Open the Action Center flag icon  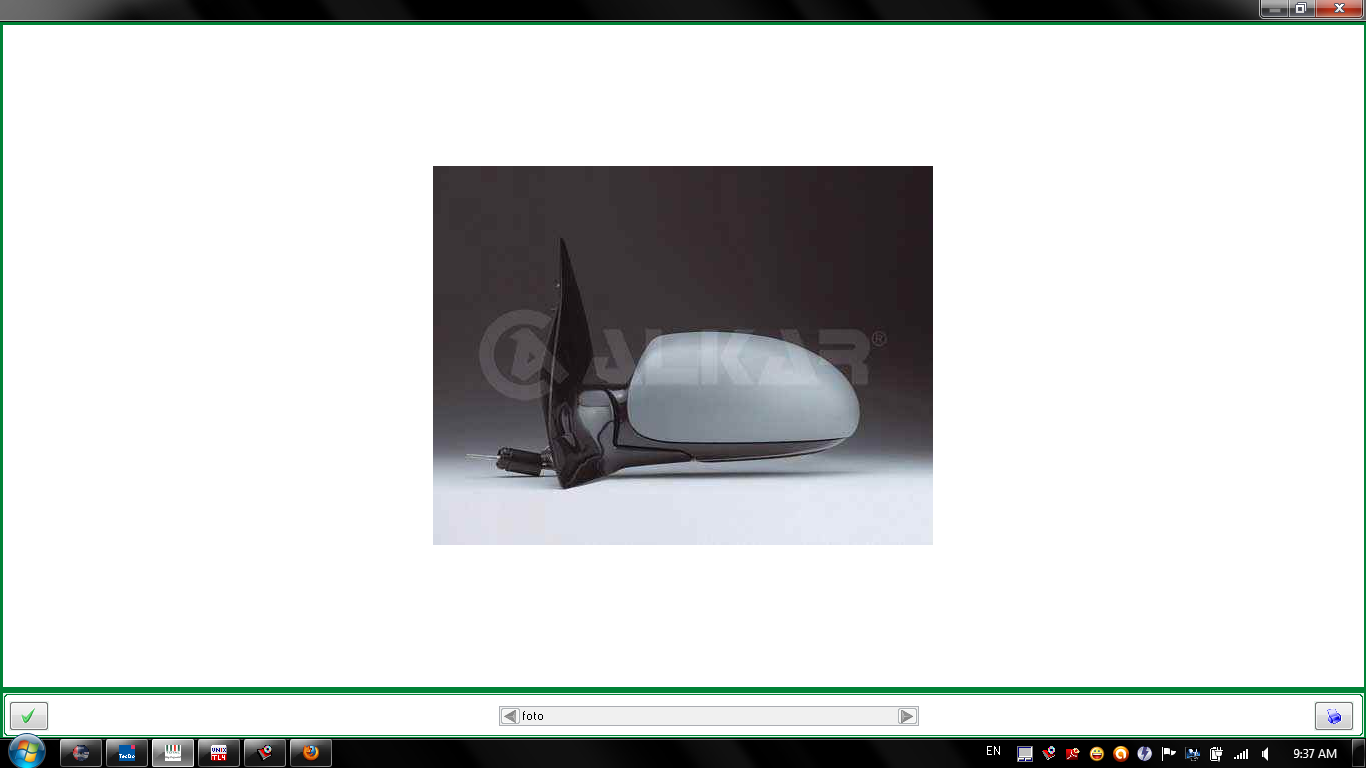coord(1168,754)
